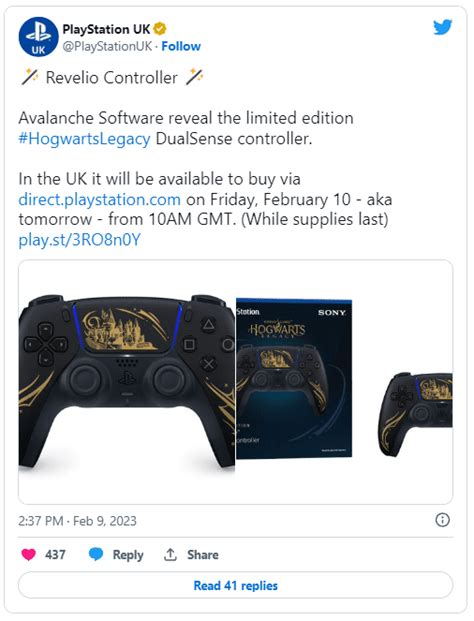Click the Reply text label
The image size is (474, 621).
coord(128,555)
